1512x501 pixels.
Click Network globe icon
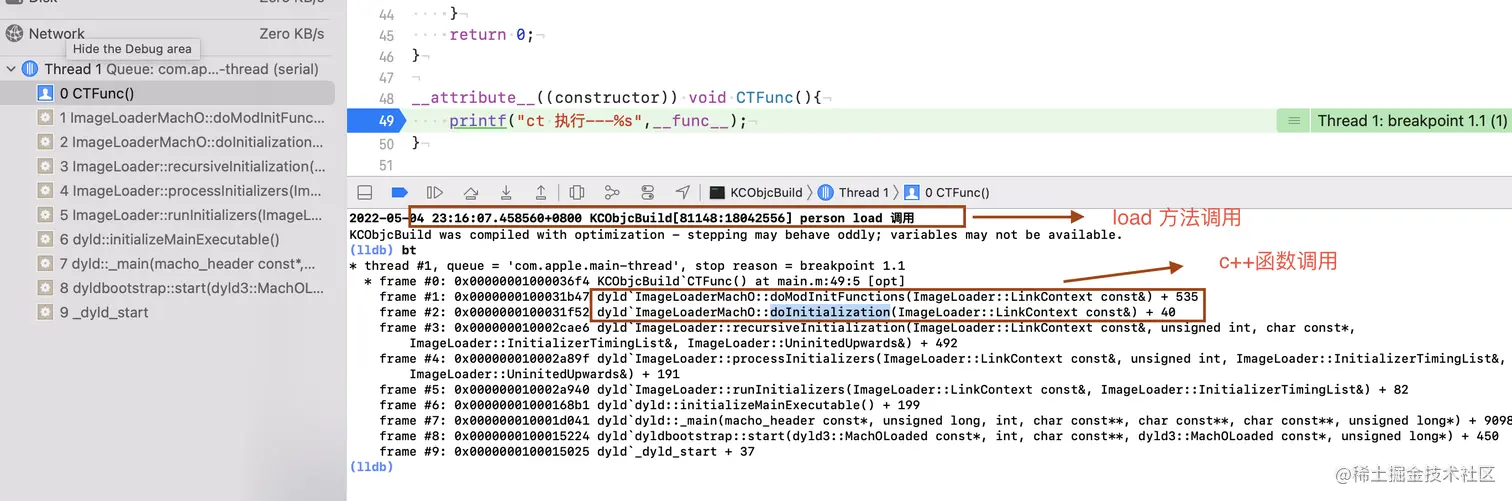pyautogui.click(x=14, y=33)
